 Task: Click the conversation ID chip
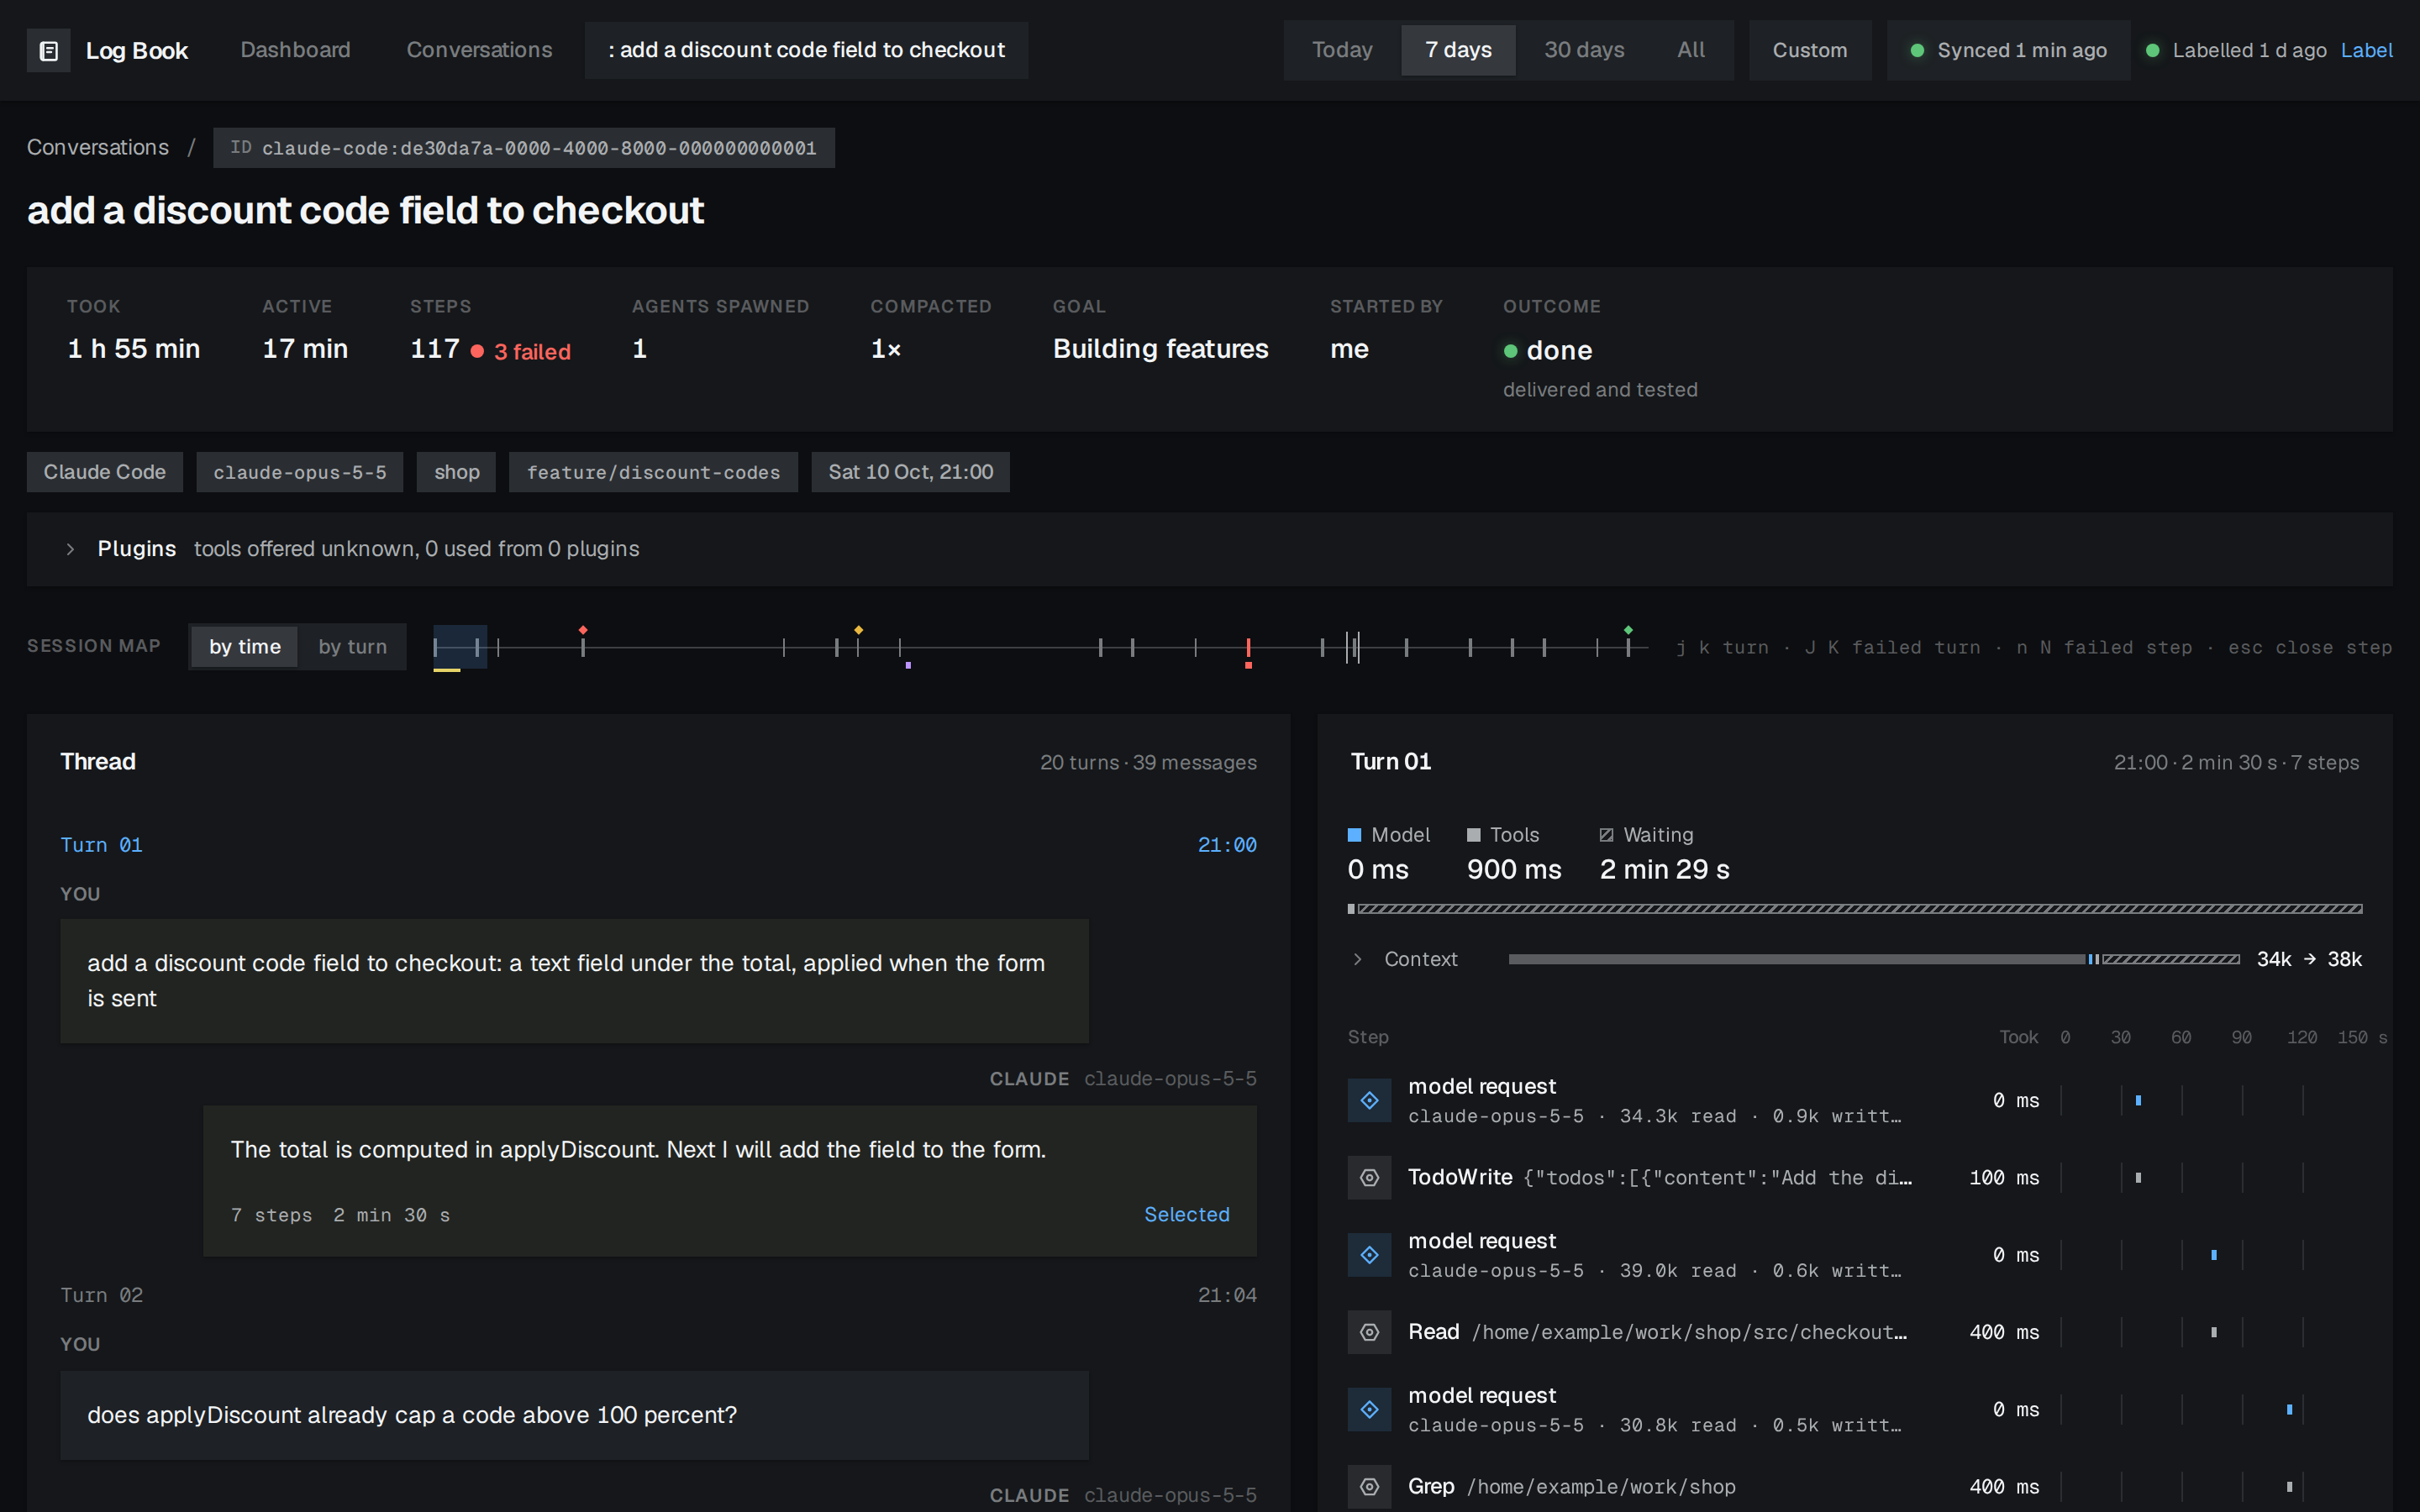[524, 148]
